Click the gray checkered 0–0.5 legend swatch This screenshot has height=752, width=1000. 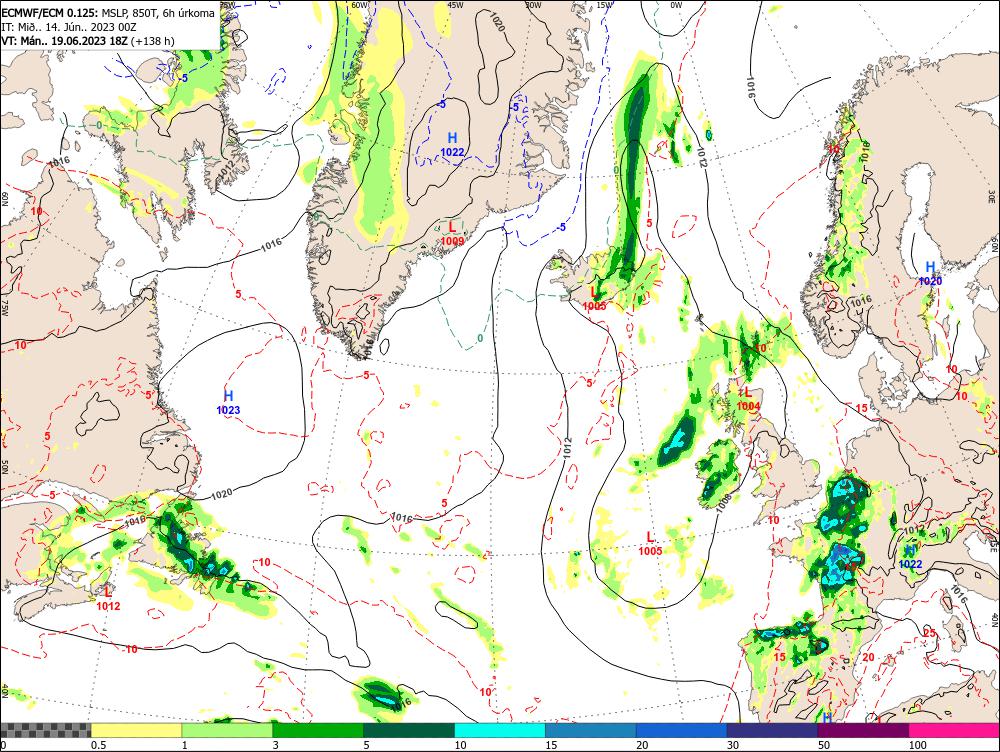coord(45,730)
